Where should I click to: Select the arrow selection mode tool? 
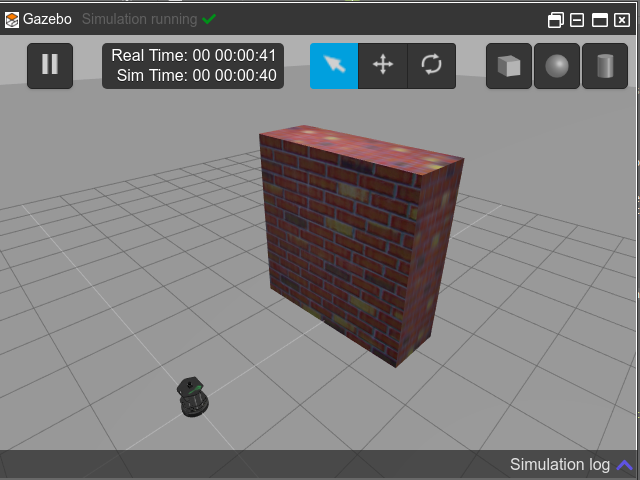(x=334, y=66)
